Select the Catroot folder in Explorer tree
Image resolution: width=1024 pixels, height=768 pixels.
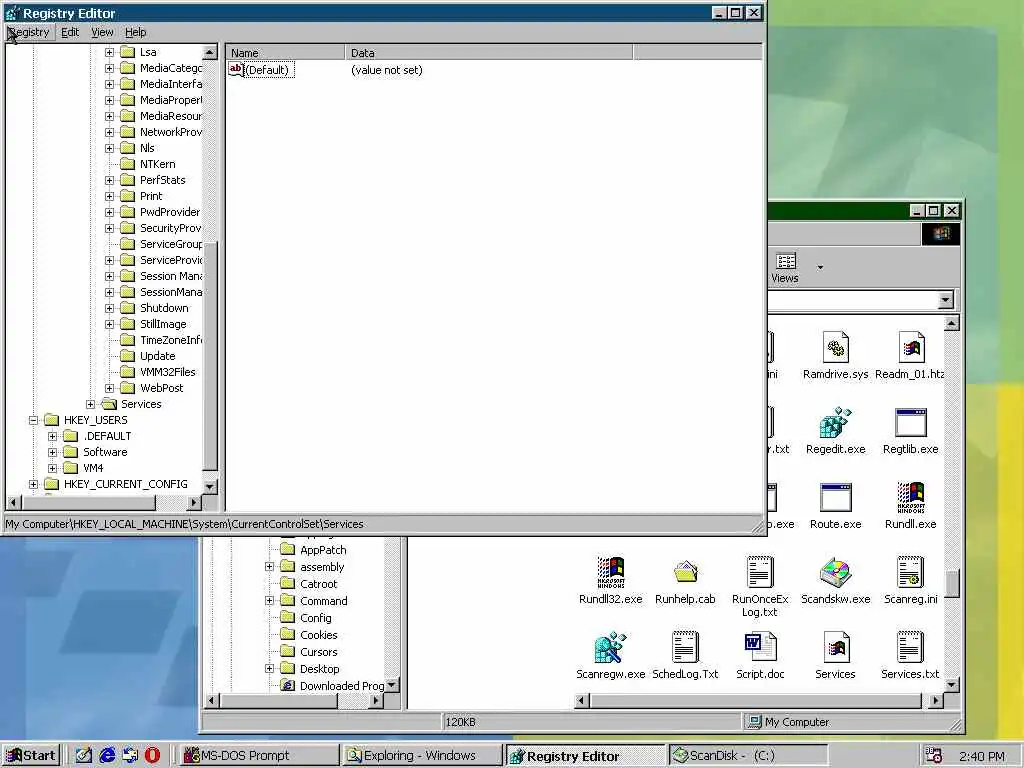319,584
